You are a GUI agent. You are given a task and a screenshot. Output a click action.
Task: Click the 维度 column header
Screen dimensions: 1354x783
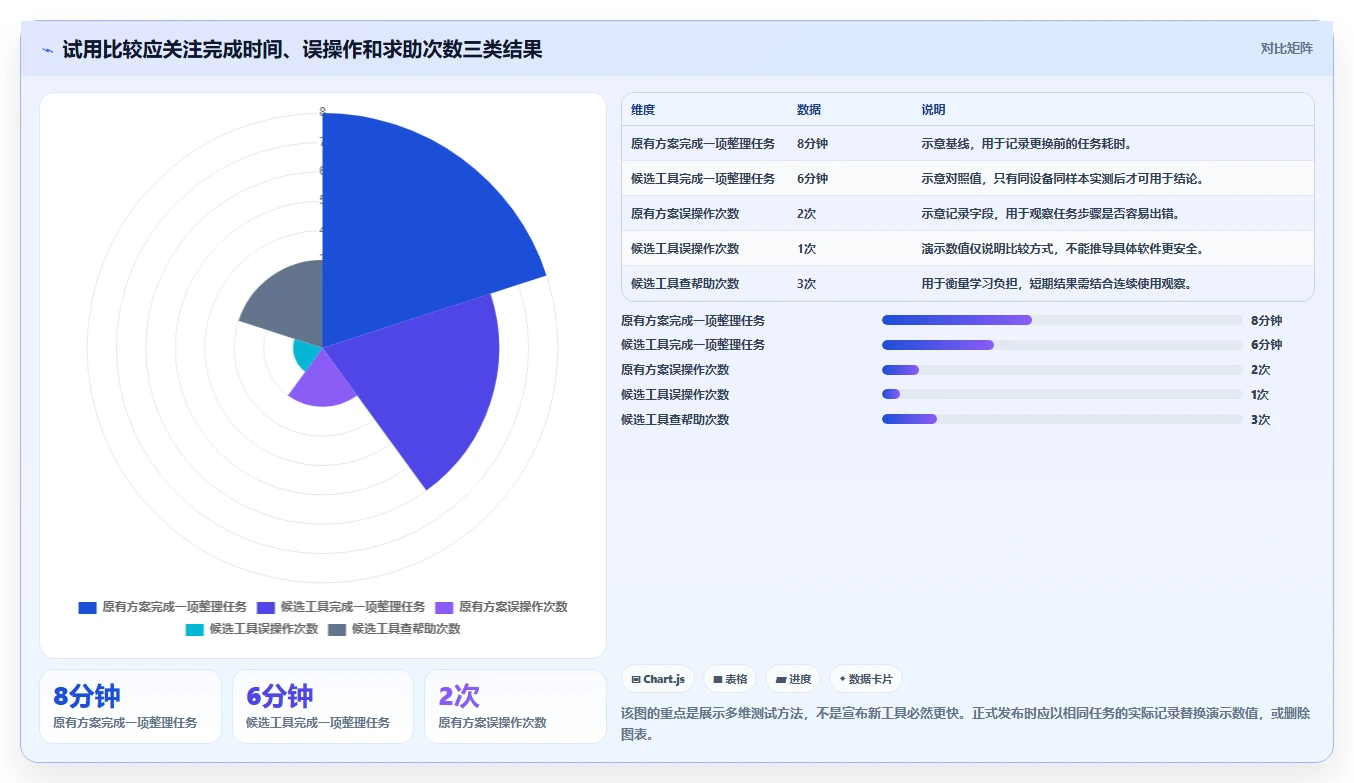[x=643, y=110]
